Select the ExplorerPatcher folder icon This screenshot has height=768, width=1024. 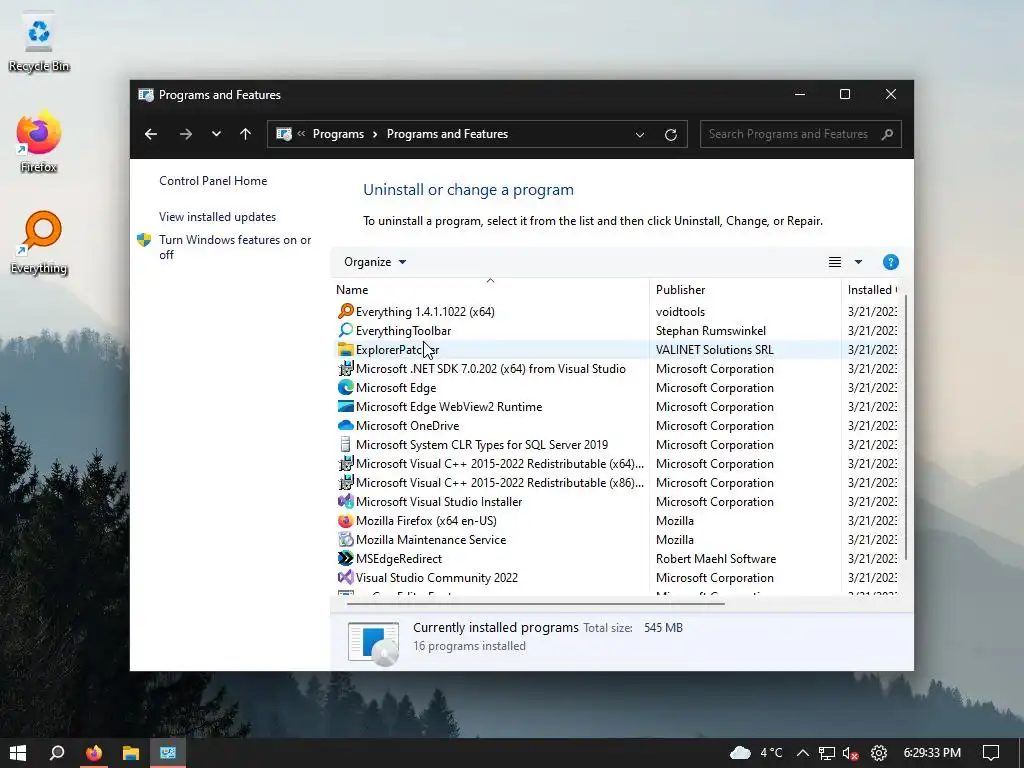click(x=345, y=349)
